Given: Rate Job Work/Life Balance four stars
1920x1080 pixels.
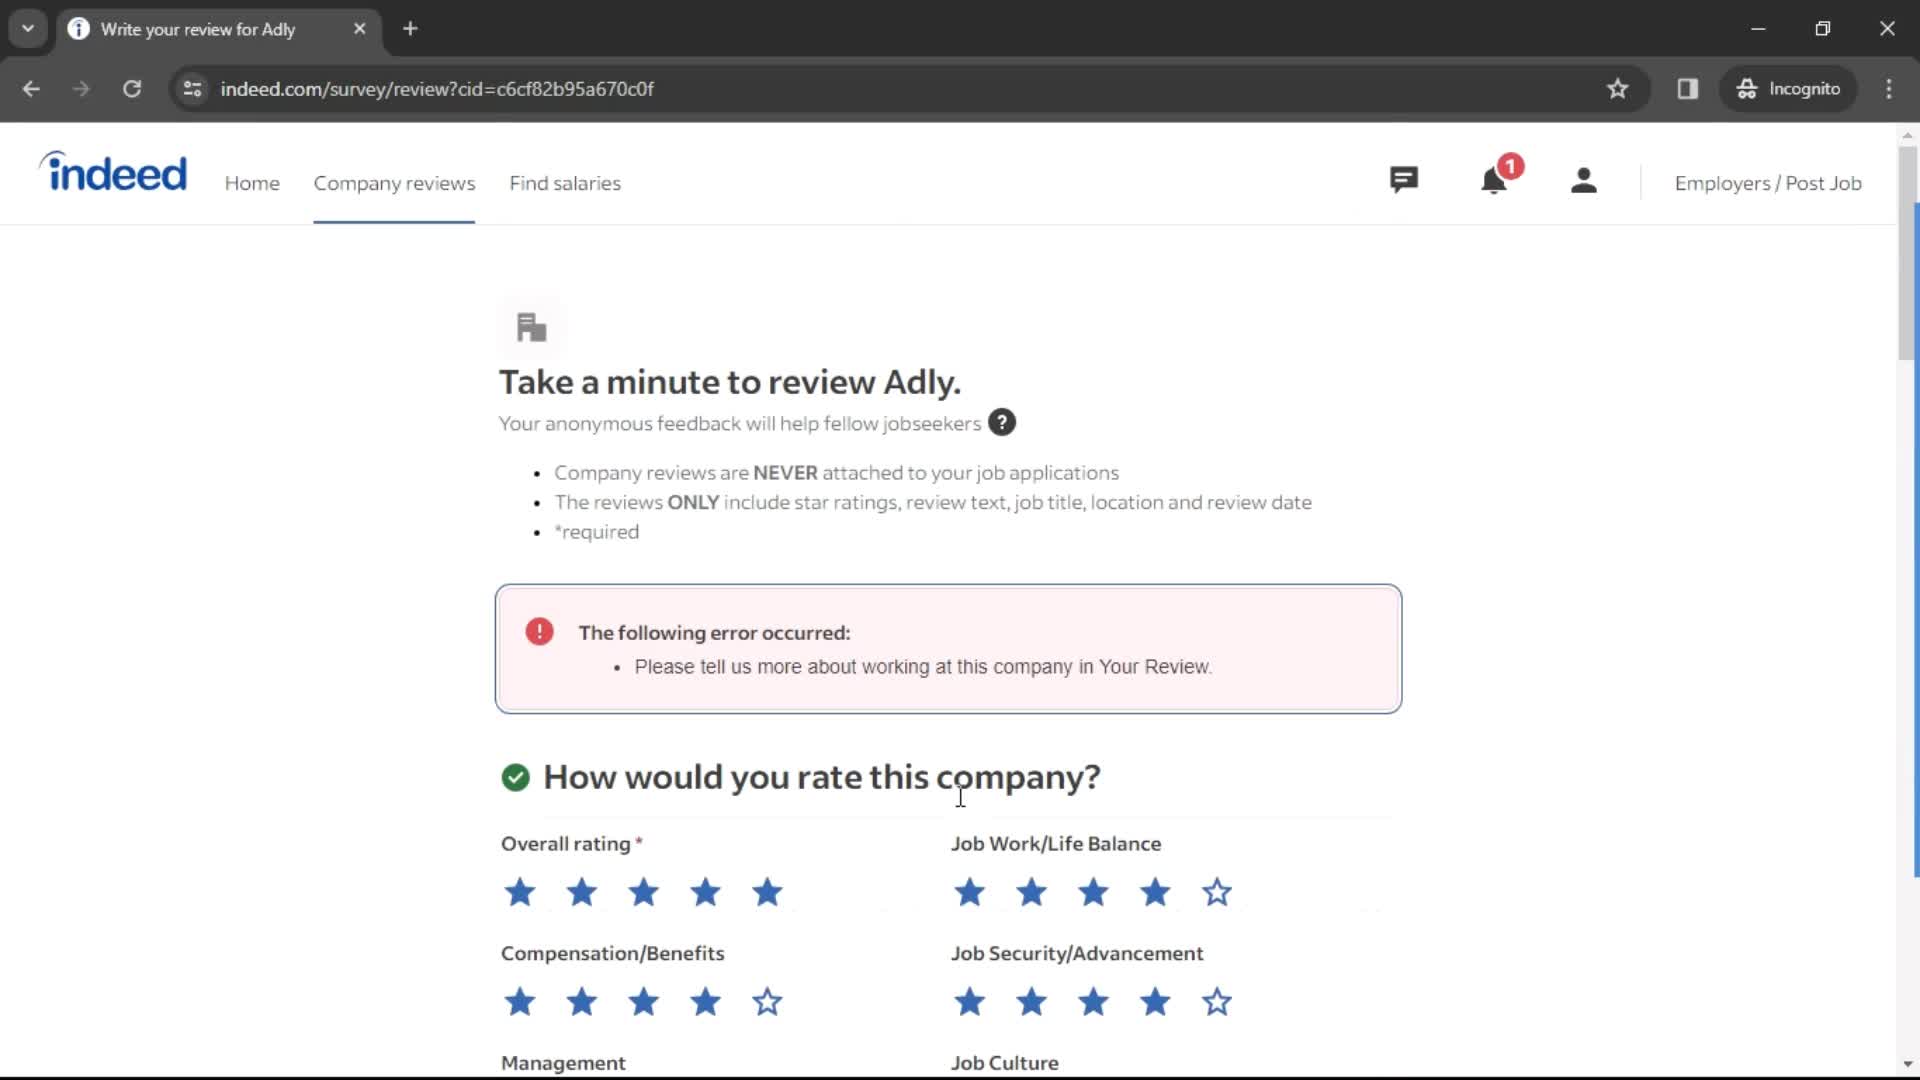Looking at the screenshot, I should point(1156,892).
